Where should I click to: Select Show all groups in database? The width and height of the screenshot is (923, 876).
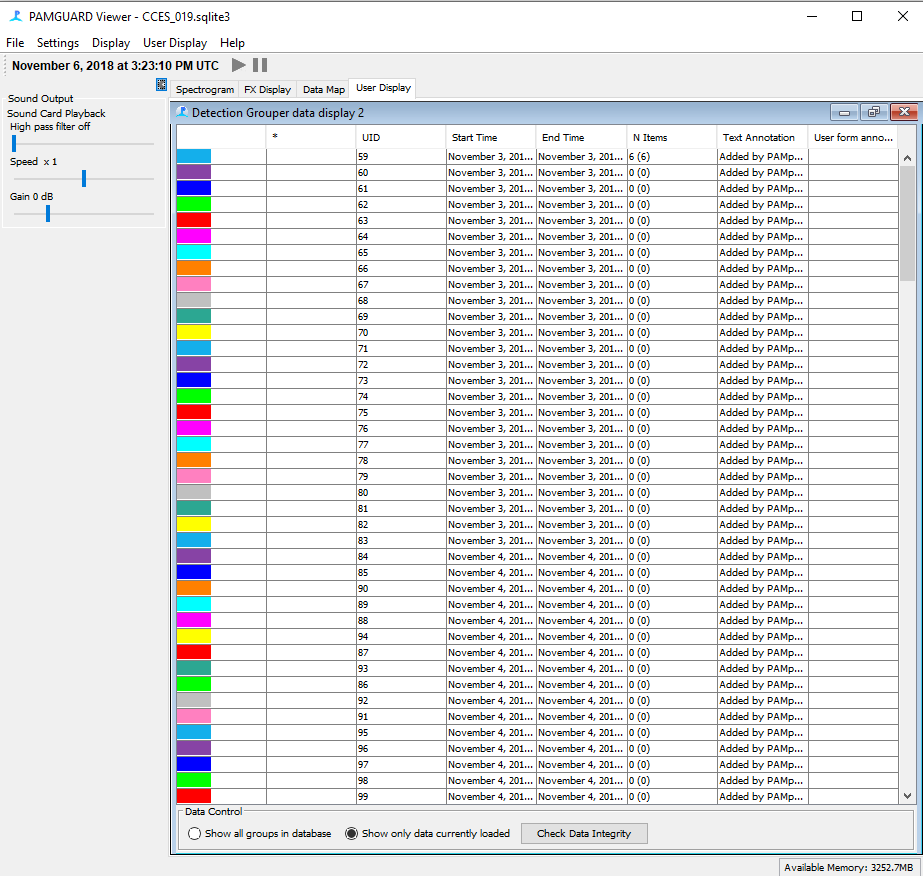tap(195, 834)
